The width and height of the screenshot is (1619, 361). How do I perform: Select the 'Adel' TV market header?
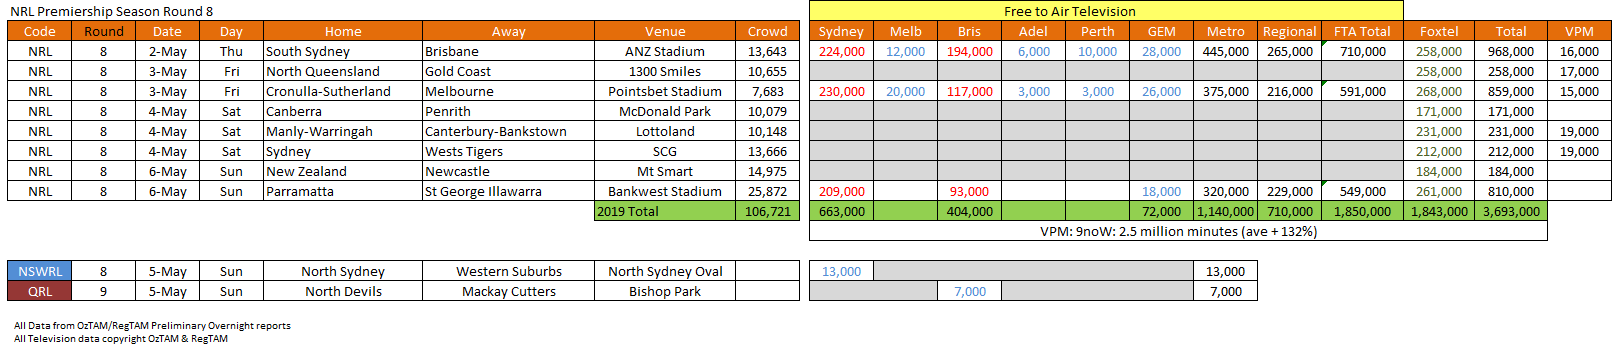pos(1034,31)
